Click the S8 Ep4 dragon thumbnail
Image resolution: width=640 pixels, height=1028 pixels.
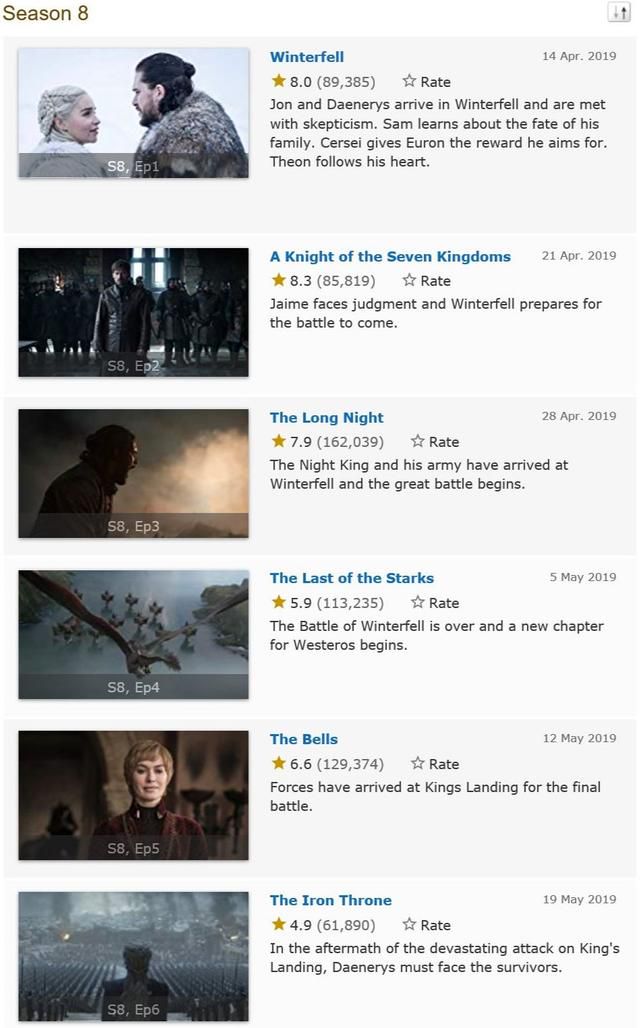tap(134, 634)
